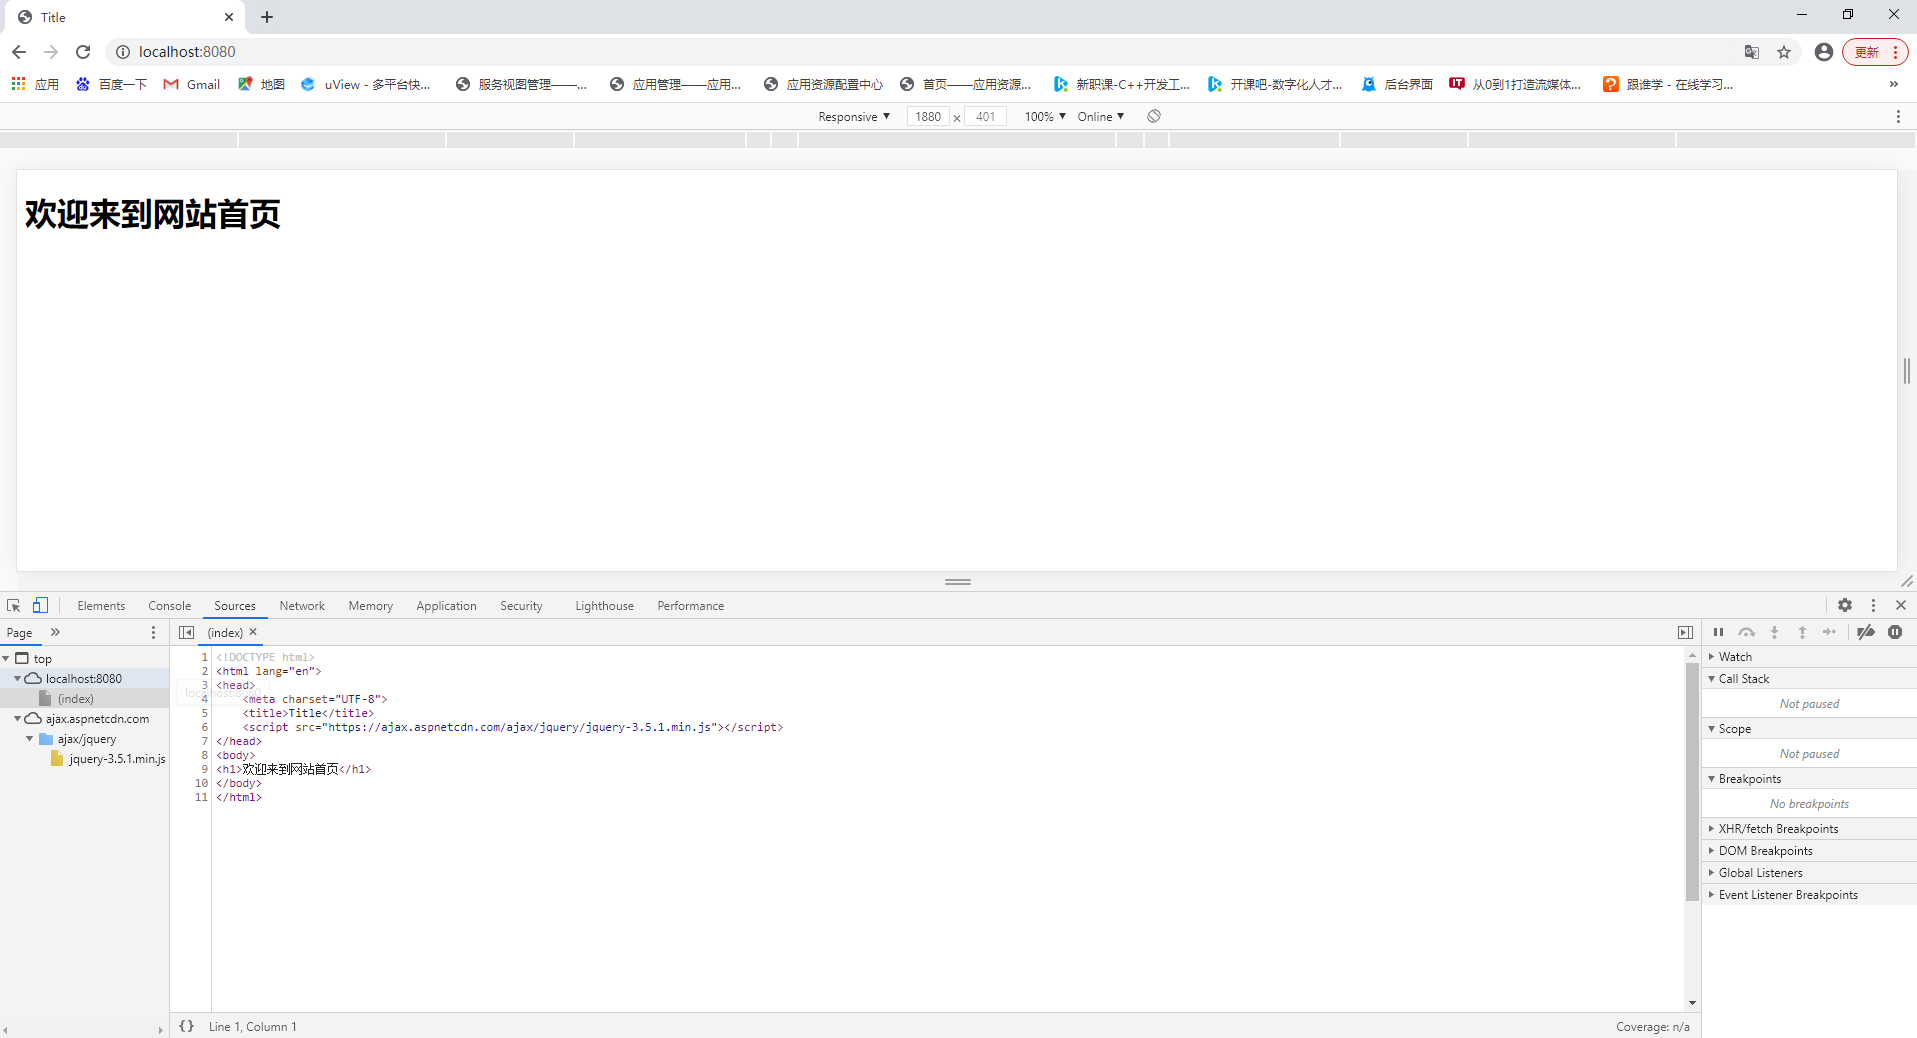Viewport: 1917px width, 1038px height.
Task: Click the step over button
Action: point(1746,632)
